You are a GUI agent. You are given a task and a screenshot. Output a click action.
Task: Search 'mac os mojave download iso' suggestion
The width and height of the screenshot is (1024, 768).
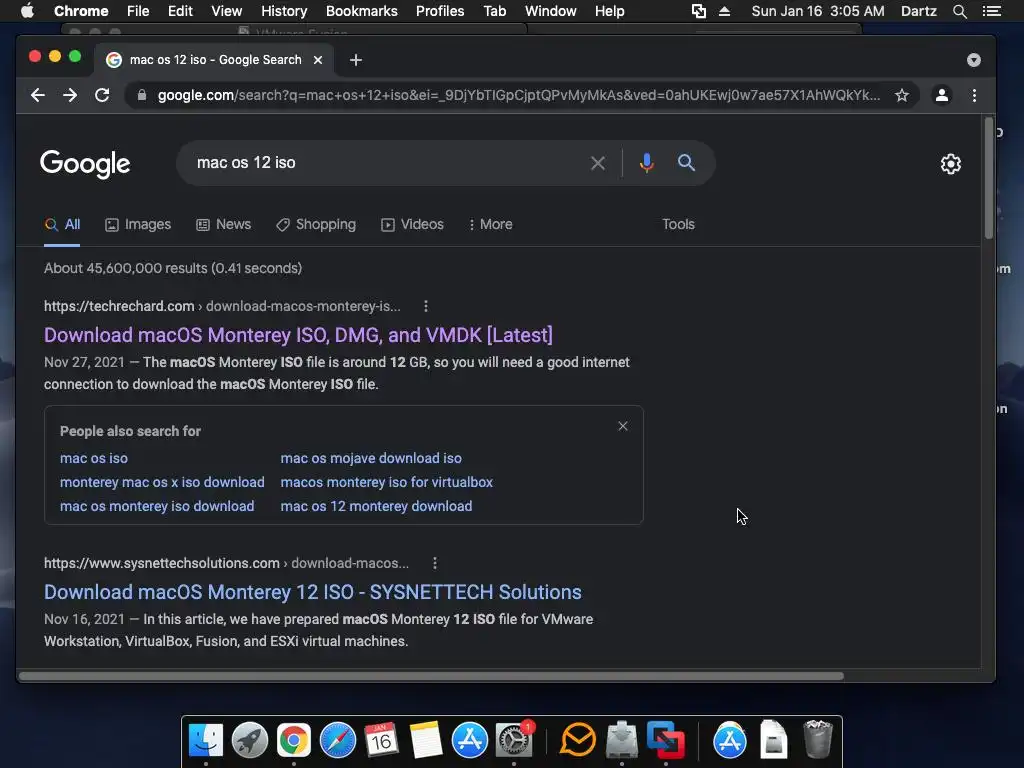371,458
